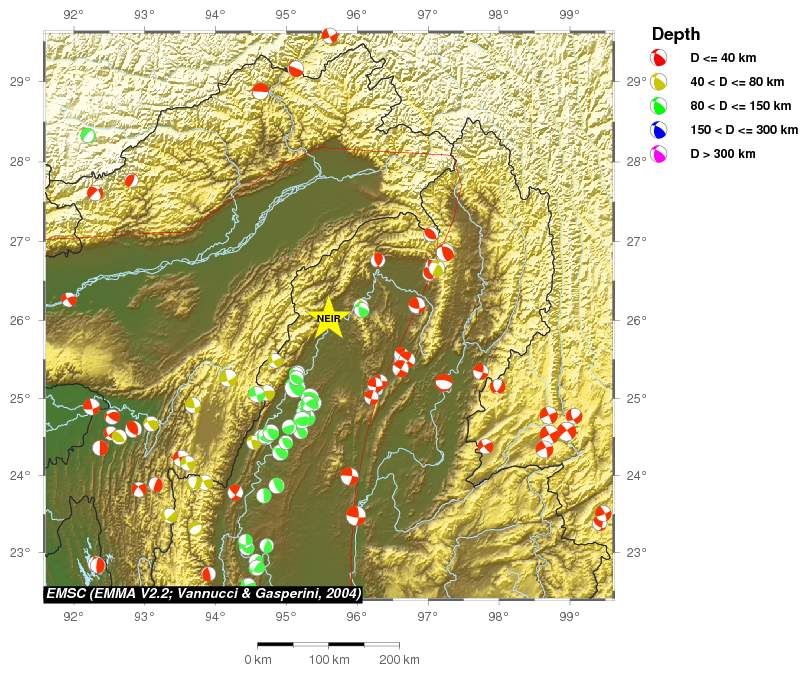Click the red beachball at the top map edge
This screenshot has height=674, width=808.
330,37
